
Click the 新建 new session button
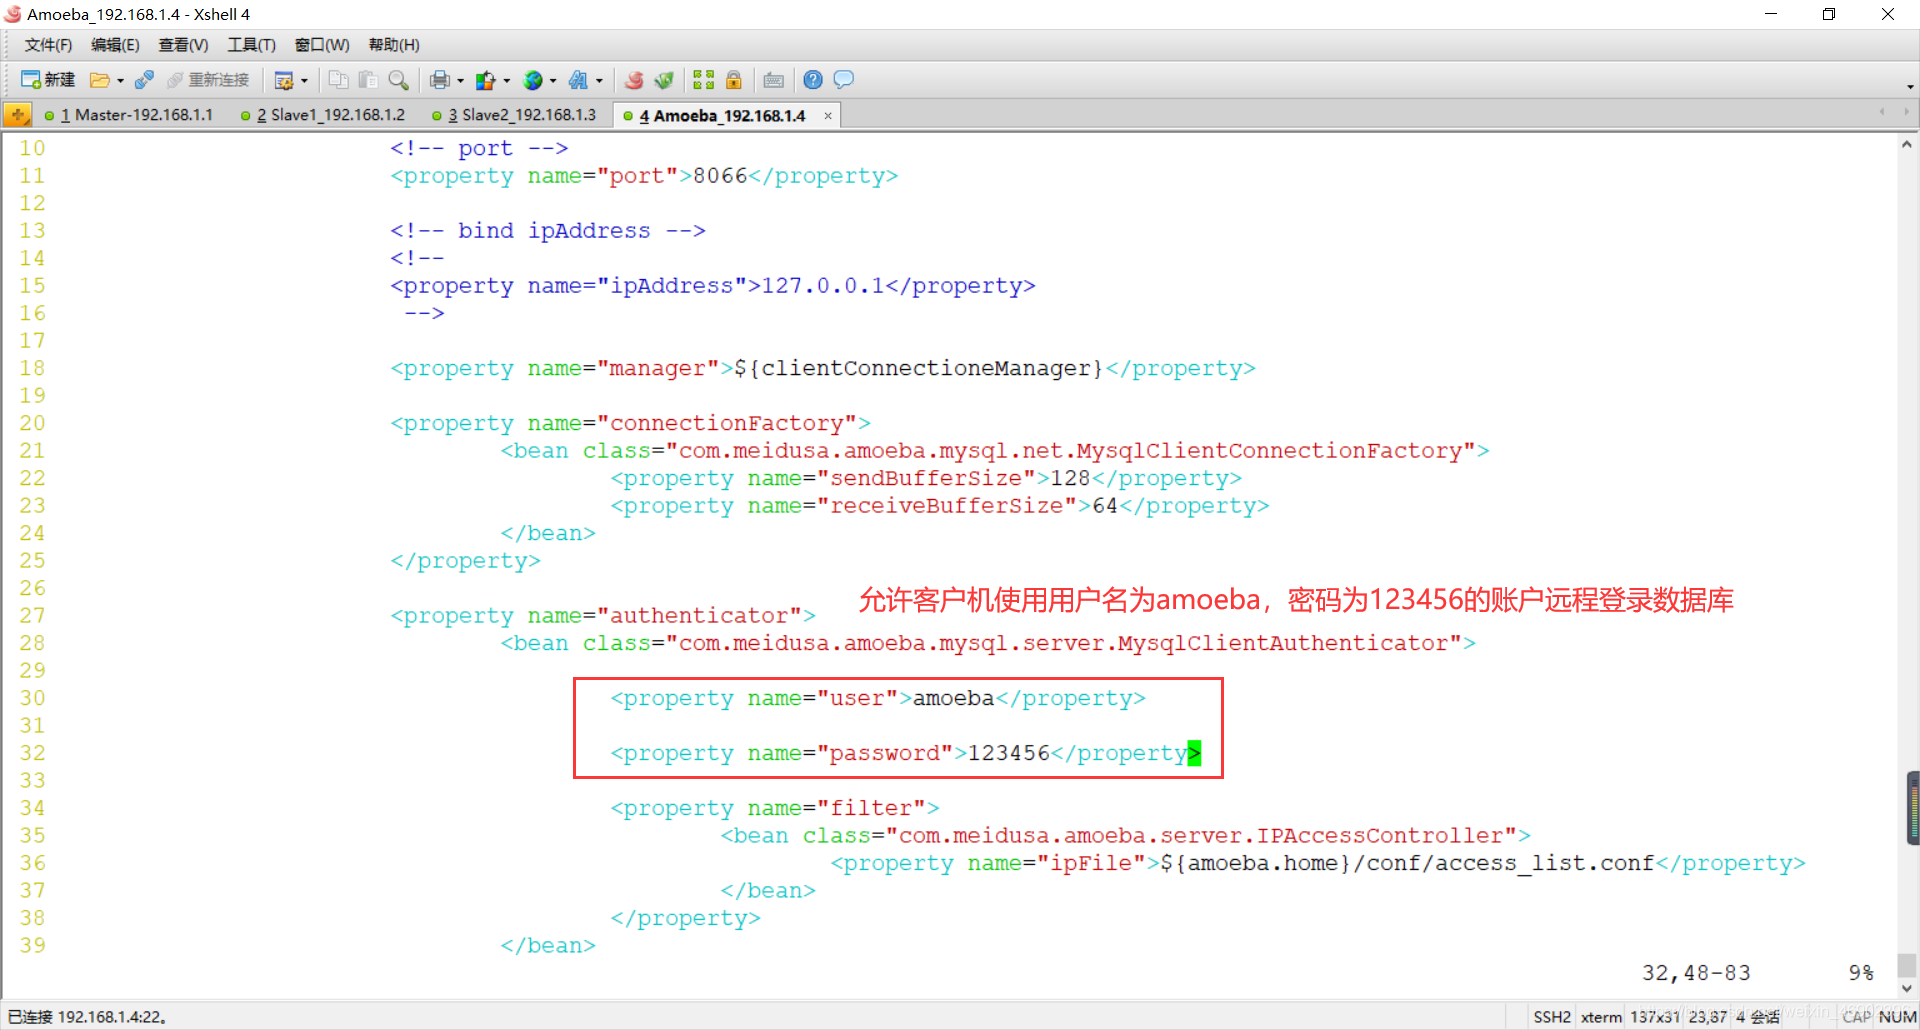(x=48, y=80)
